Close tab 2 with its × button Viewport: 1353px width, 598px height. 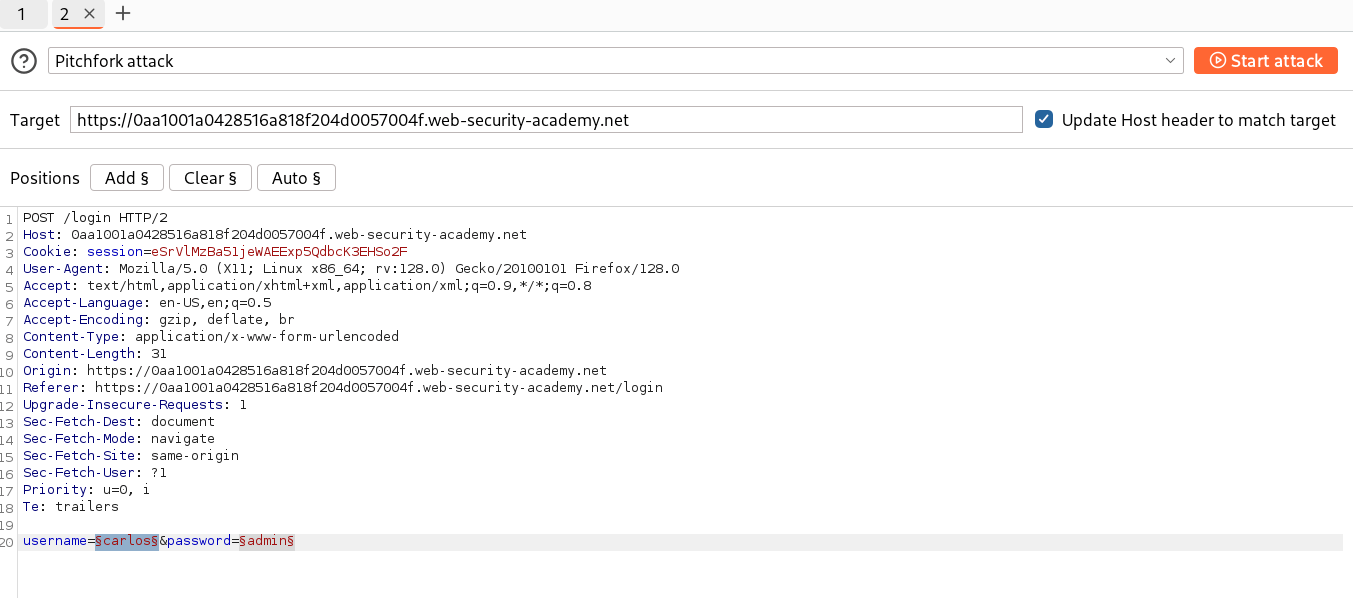tap(89, 14)
